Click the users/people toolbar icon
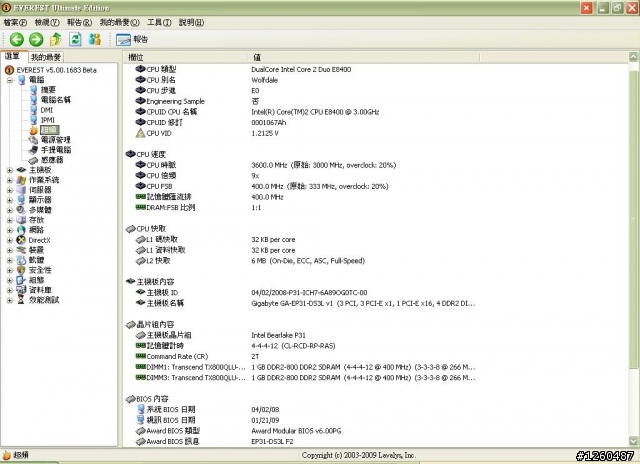Image resolution: width=640 pixels, height=464 pixels. coord(95,40)
